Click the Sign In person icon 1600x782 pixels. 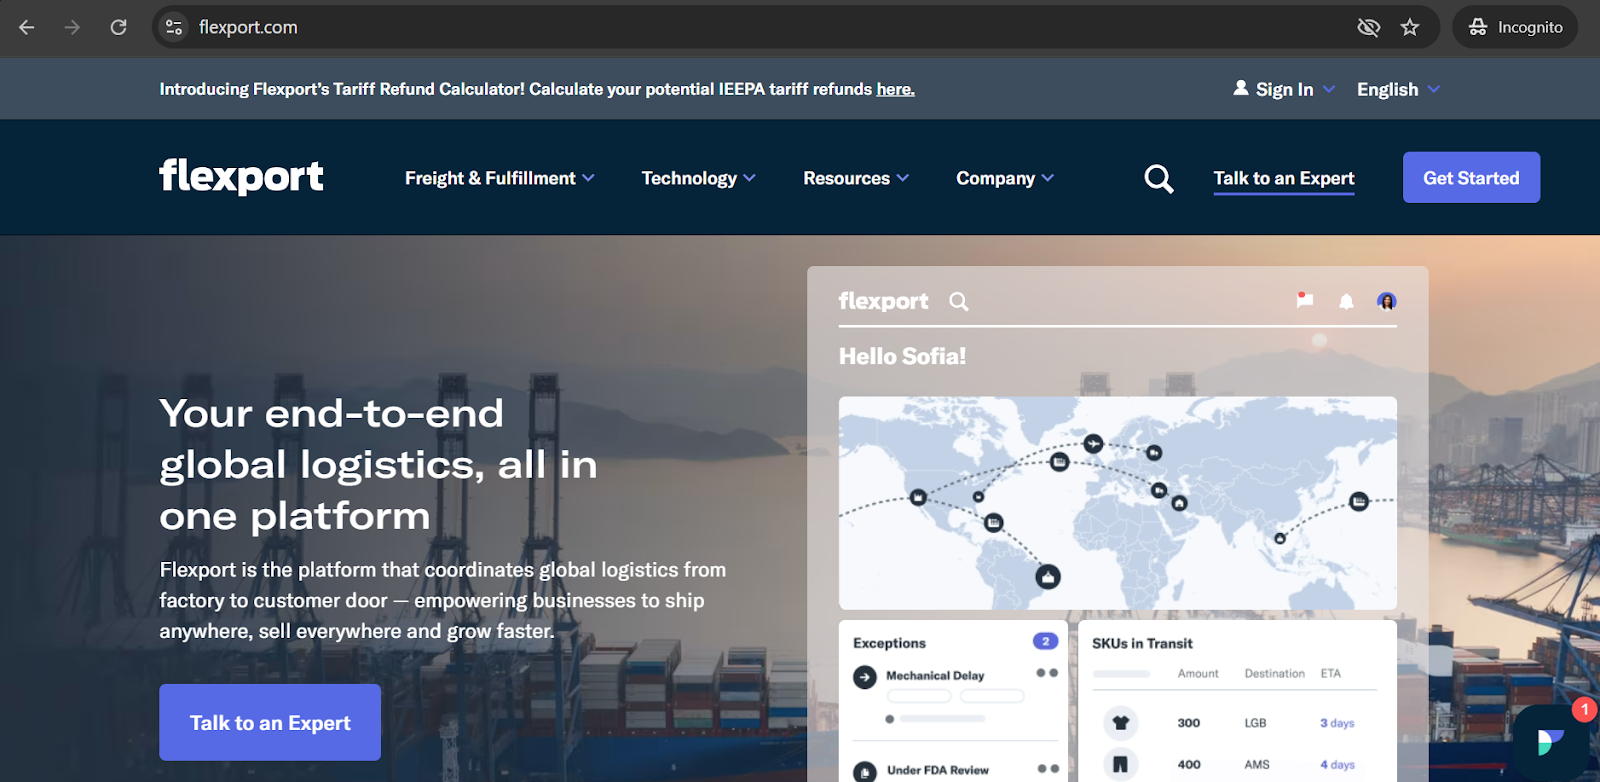1241,88
